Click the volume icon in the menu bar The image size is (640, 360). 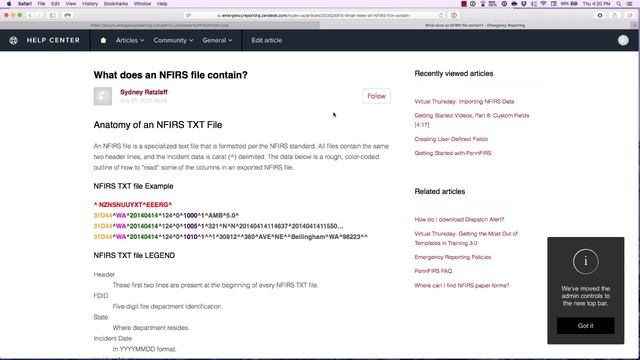click(534, 4)
